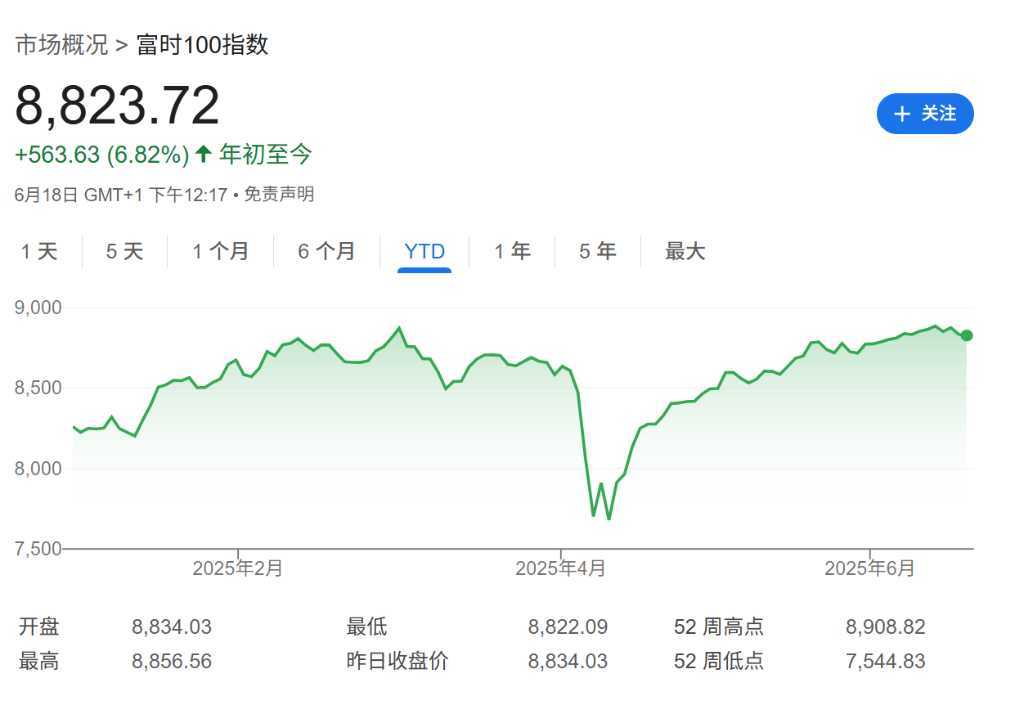Viewport: 1024px width, 702px height.
Task: Switch to the 6 个月 tab
Action: [x=327, y=251]
